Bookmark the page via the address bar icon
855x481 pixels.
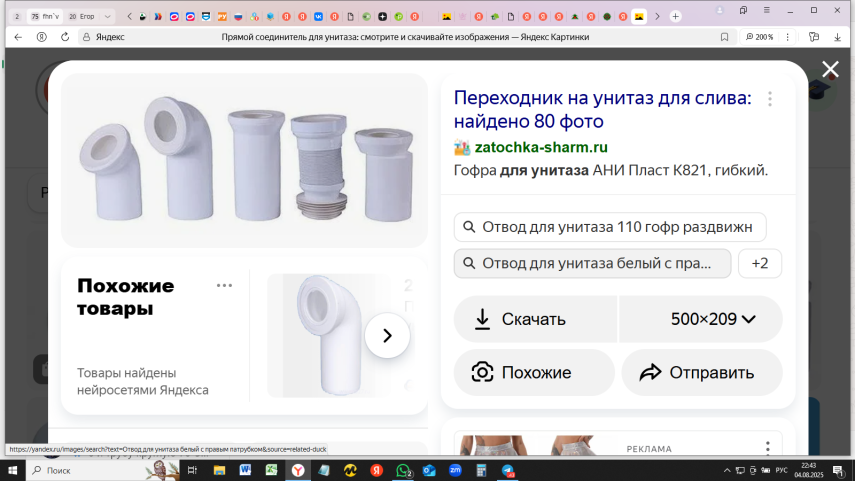click(725, 37)
